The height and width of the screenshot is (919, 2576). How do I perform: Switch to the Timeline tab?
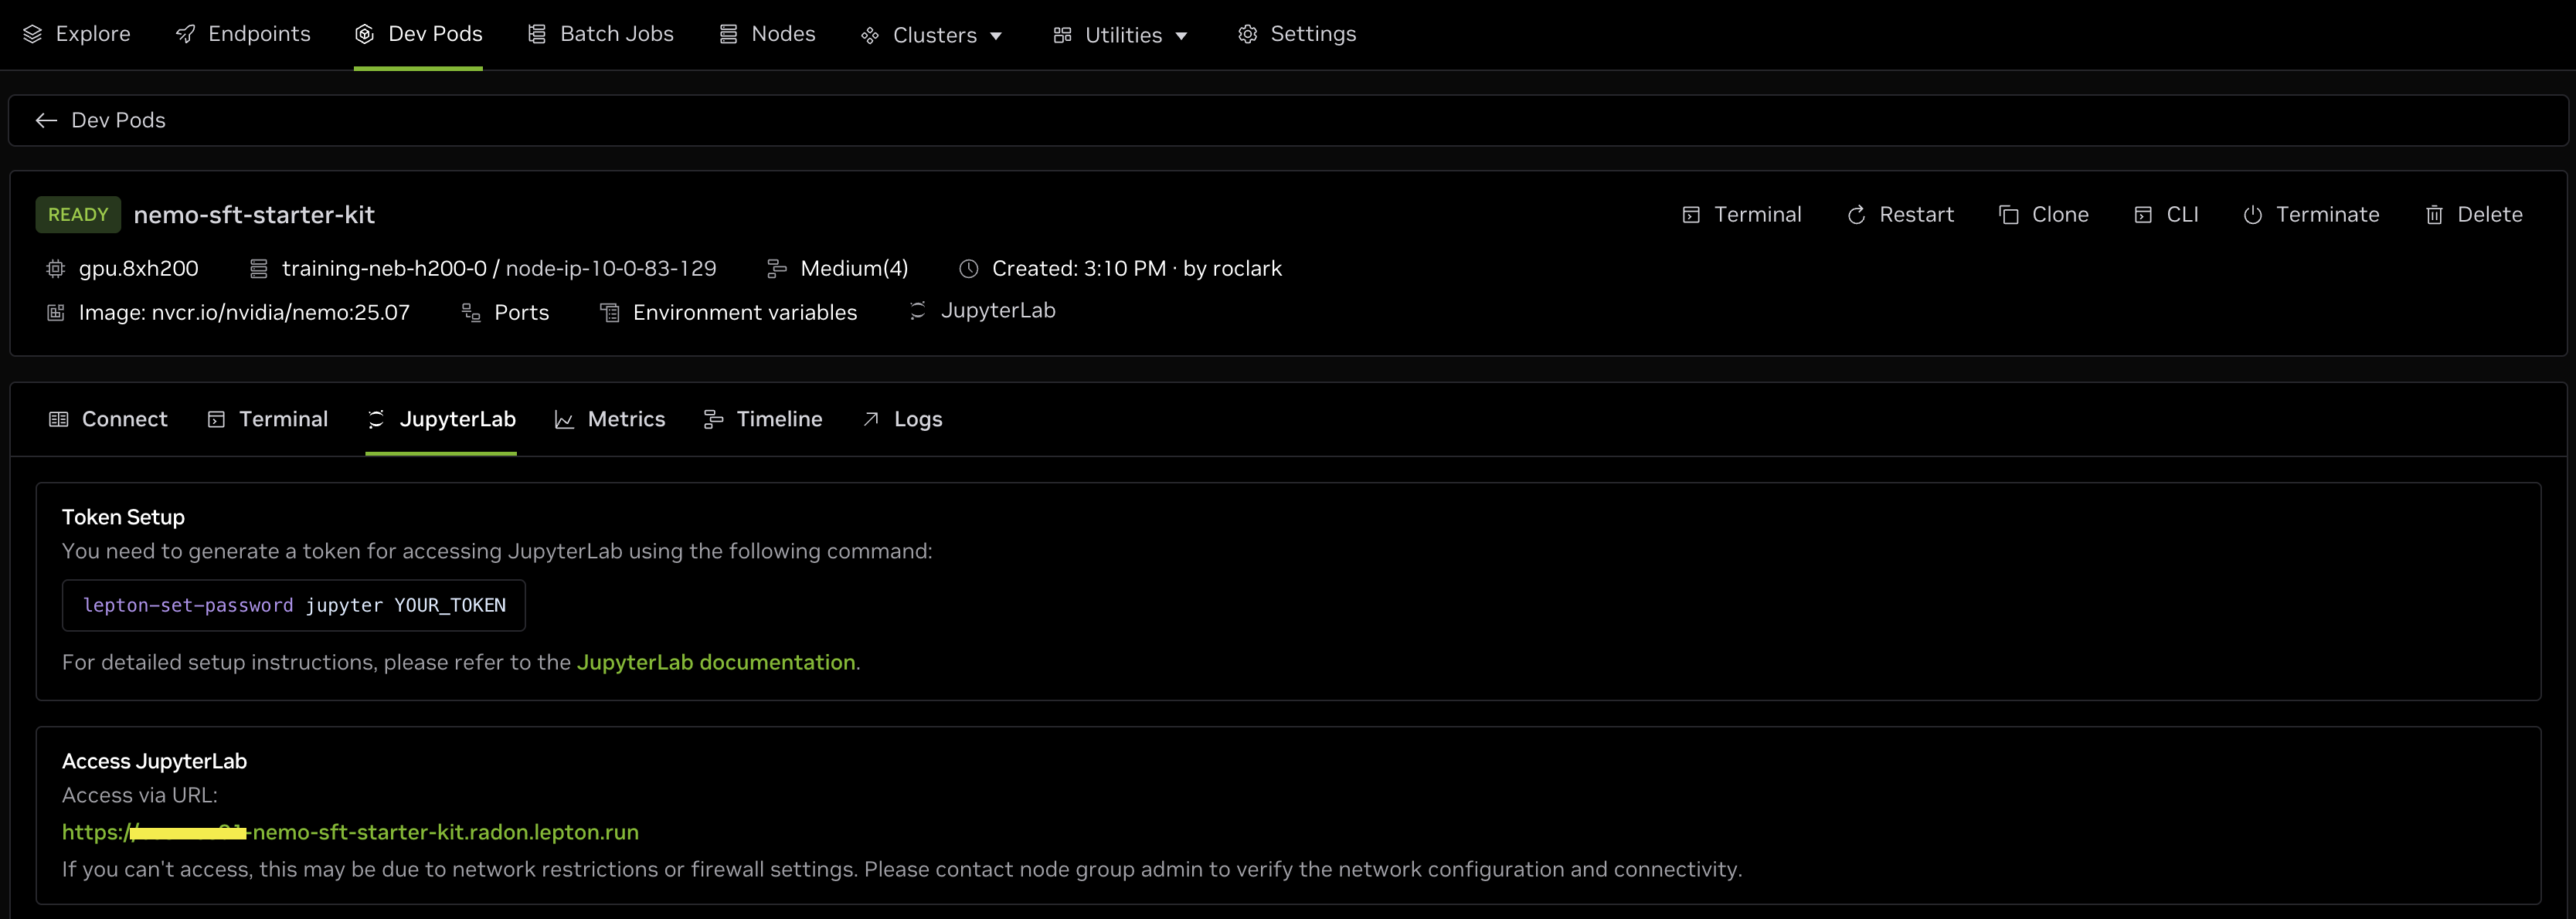(x=763, y=420)
